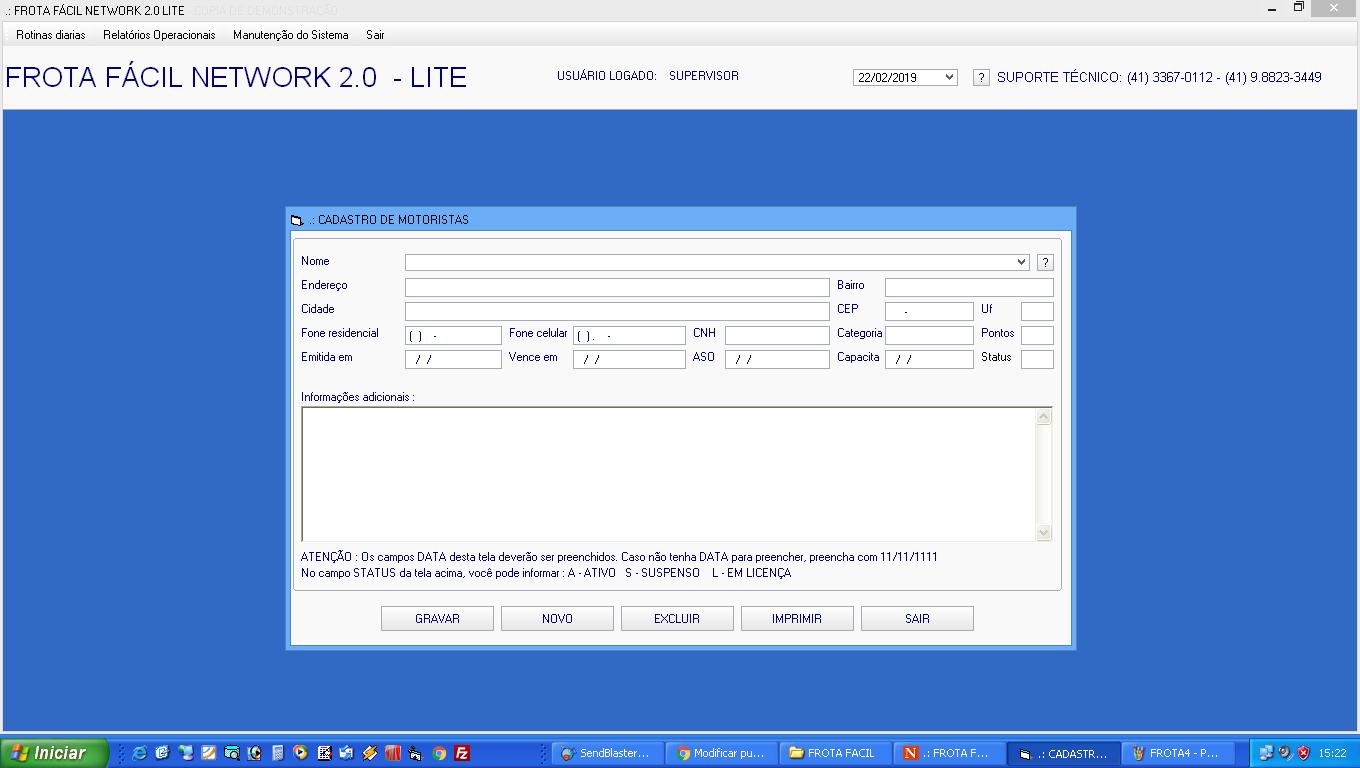Launch Google Chrome from the quick launch bar
This screenshot has height=768, width=1360.
(x=437, y=753)
